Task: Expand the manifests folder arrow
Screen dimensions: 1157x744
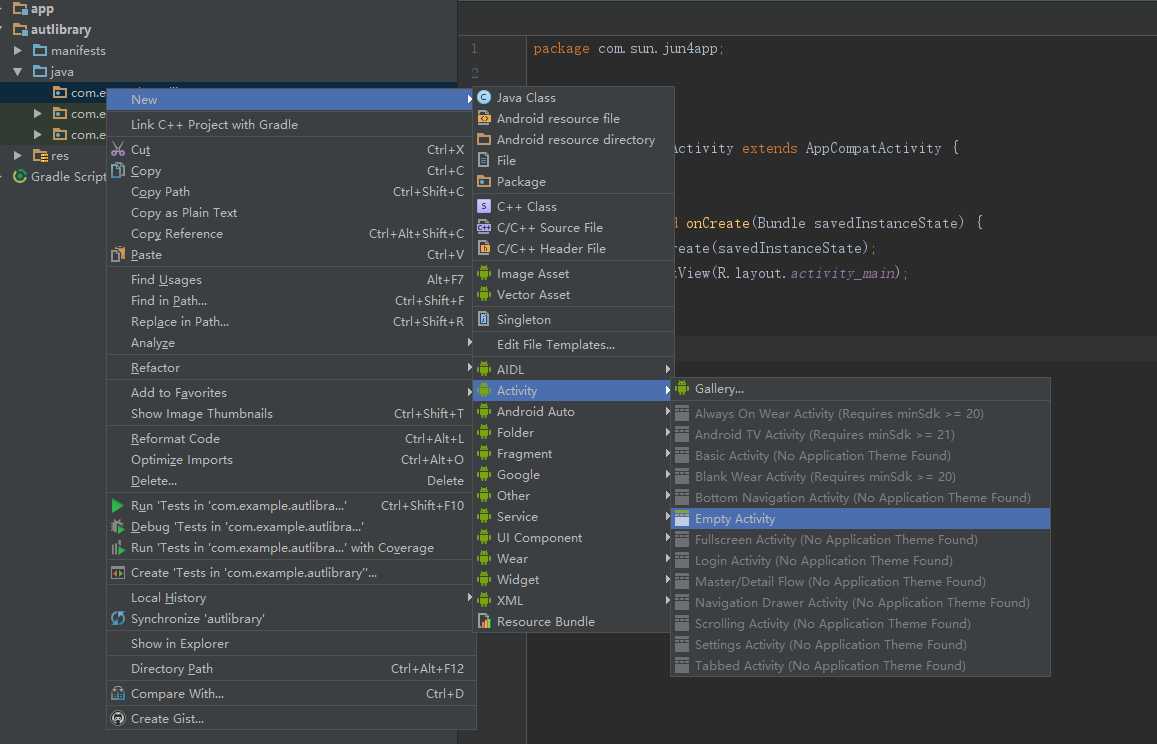Action: point(18,51)
